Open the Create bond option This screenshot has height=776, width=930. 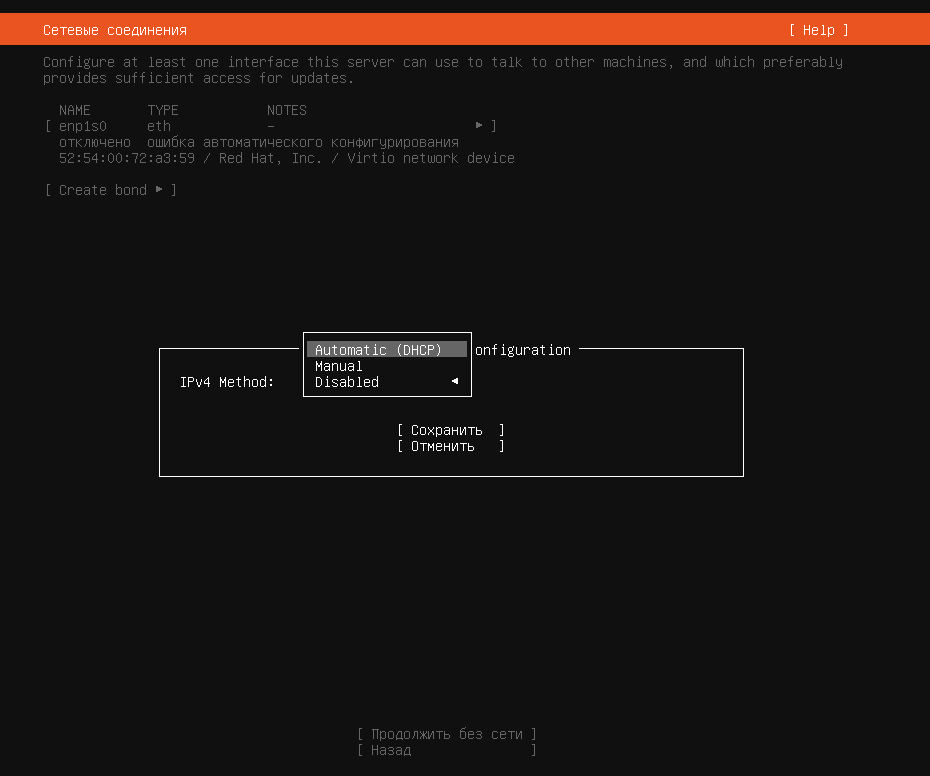(x=111, y=190)
